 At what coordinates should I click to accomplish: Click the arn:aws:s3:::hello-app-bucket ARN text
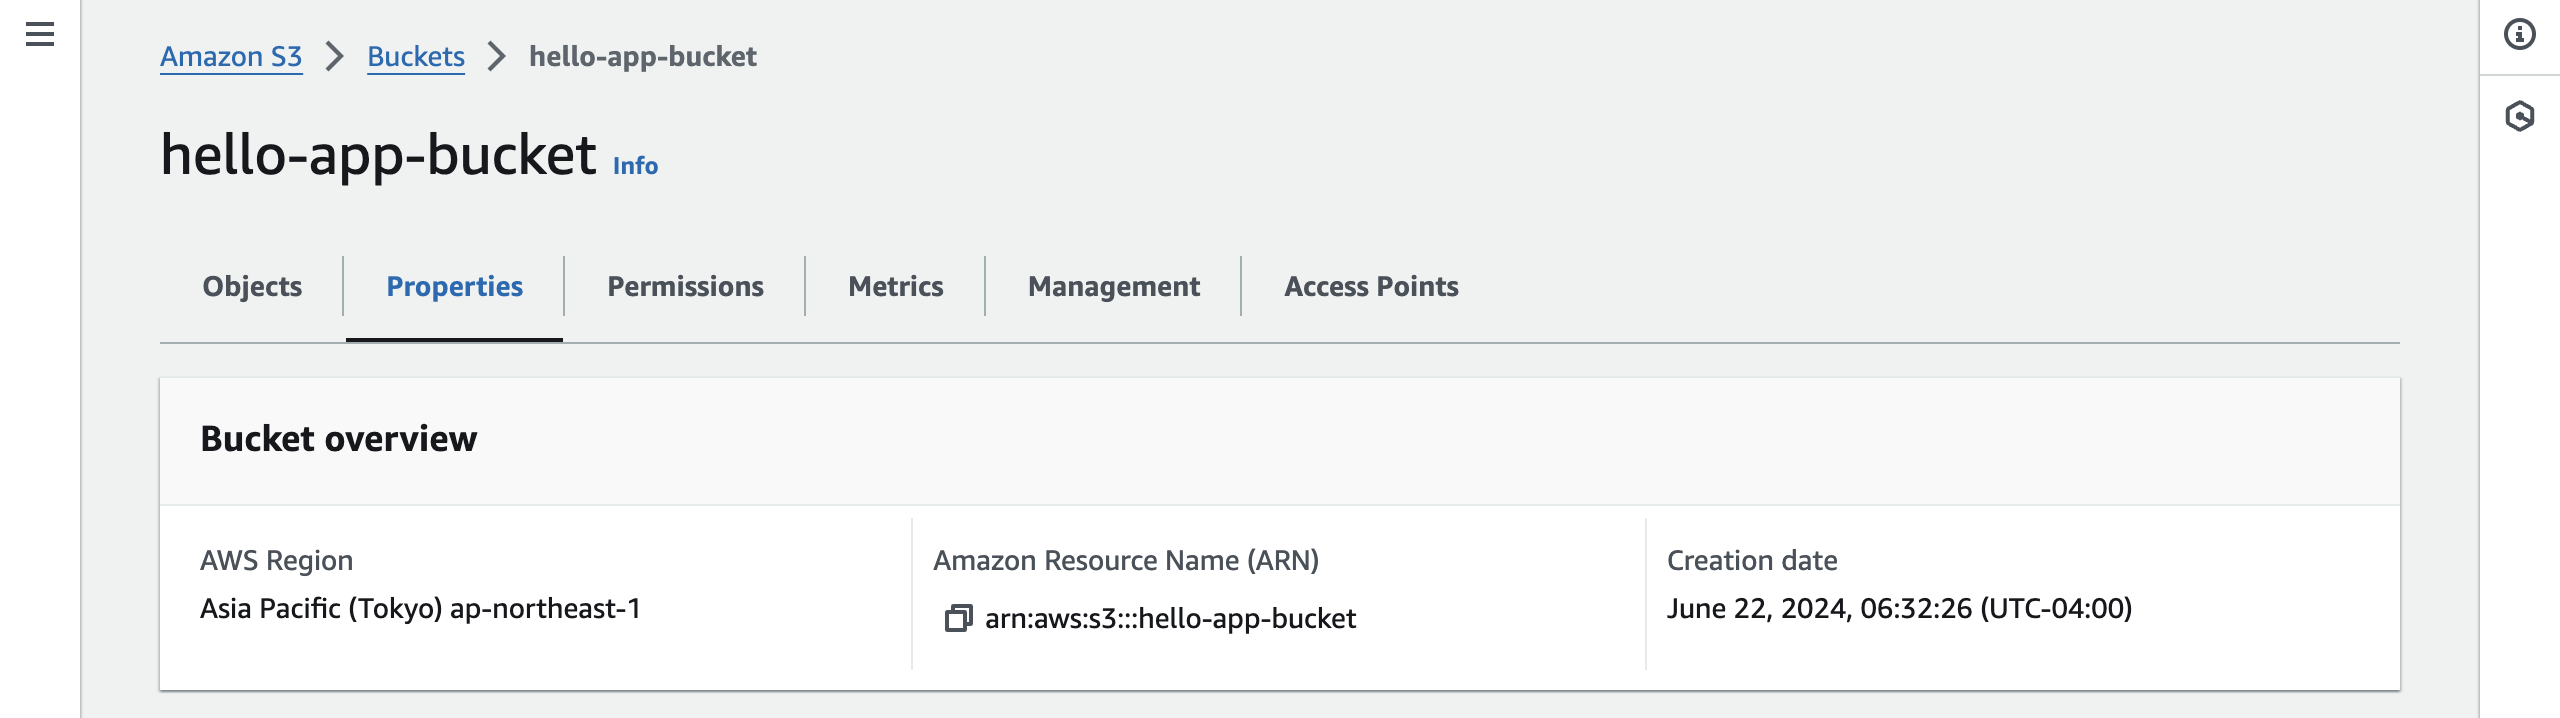(x=1170, y=619)
